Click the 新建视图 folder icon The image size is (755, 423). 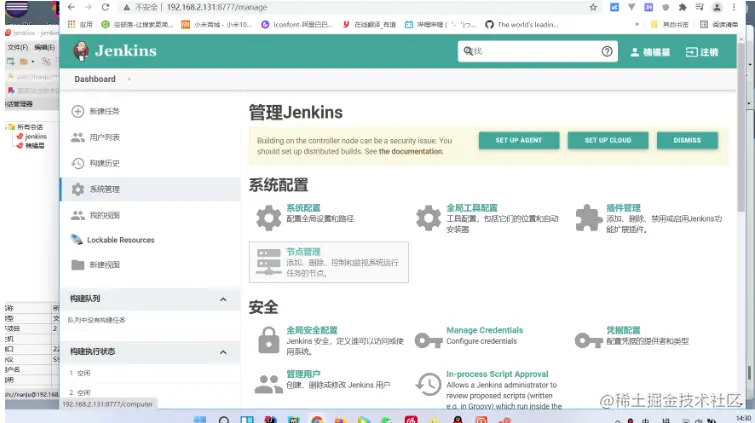(x=78, y=264)
